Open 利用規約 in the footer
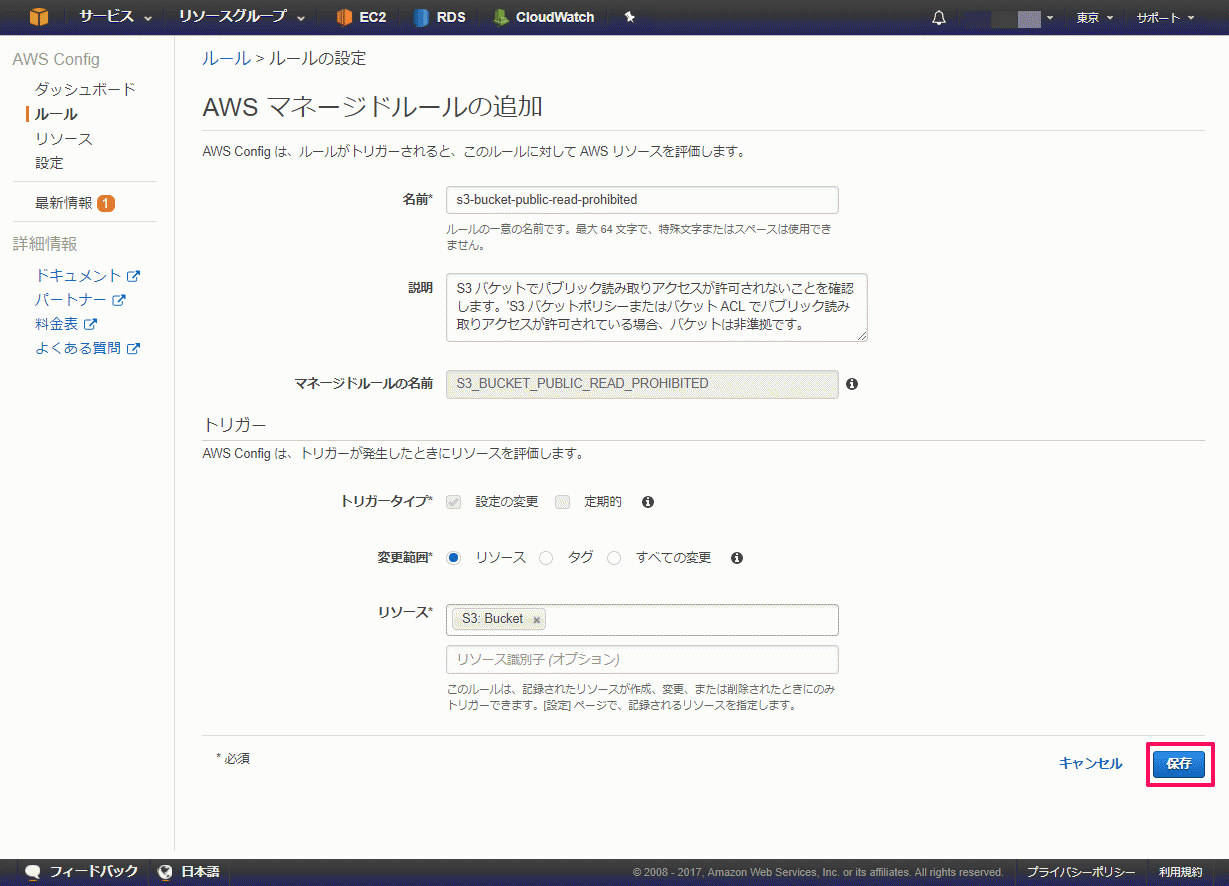 click(x=1181, y=872)
